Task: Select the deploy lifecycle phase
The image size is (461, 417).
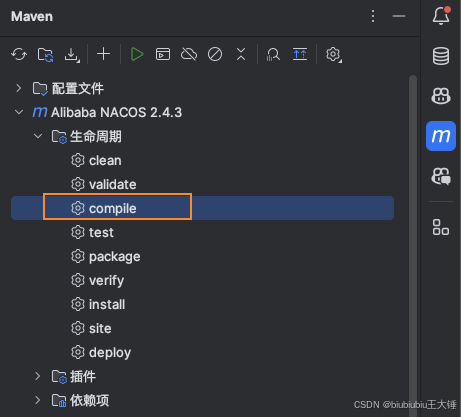Action: click(x=110, y=352)
